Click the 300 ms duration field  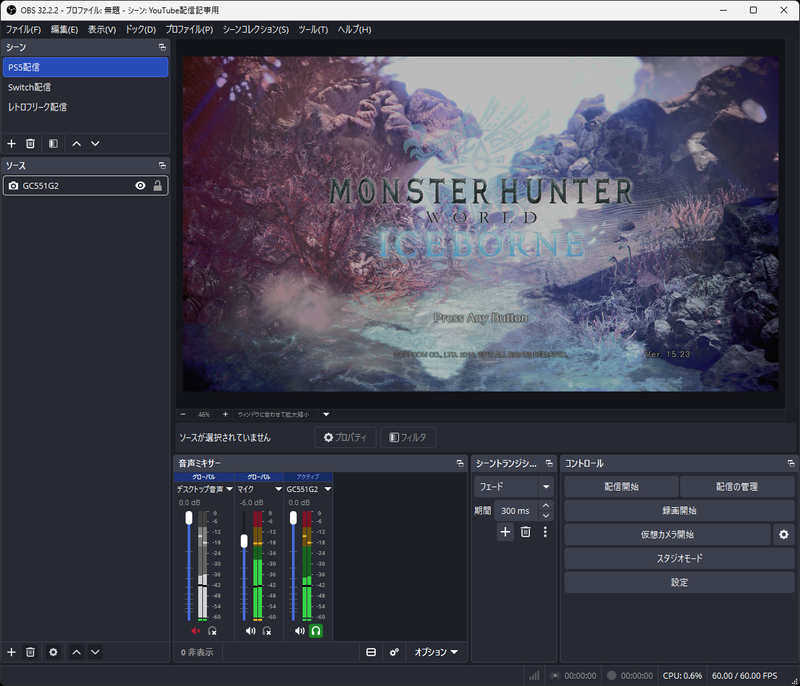pos(516,511)
